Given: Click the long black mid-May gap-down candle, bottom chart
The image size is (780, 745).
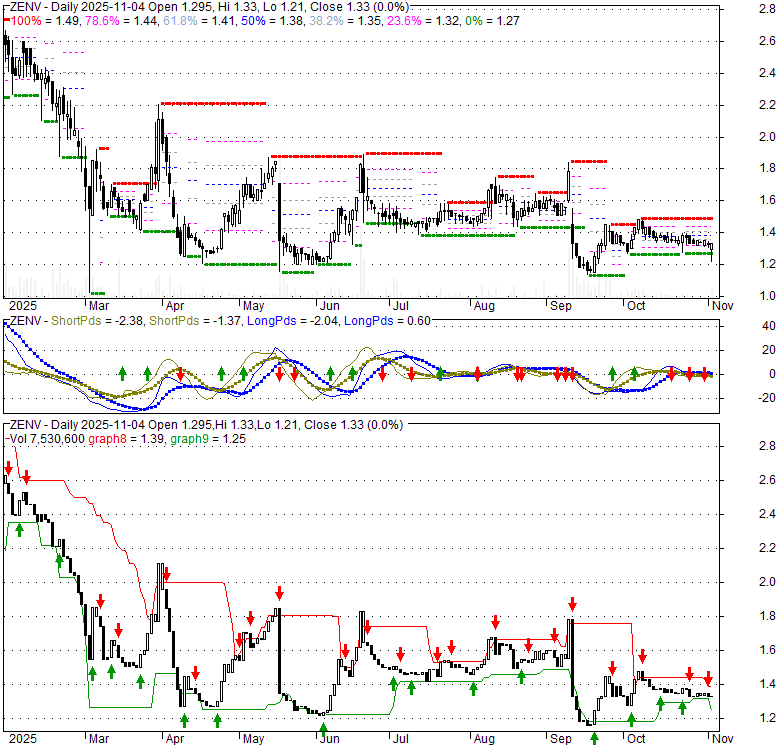Looking at the screenshot, I should (280, 651).
